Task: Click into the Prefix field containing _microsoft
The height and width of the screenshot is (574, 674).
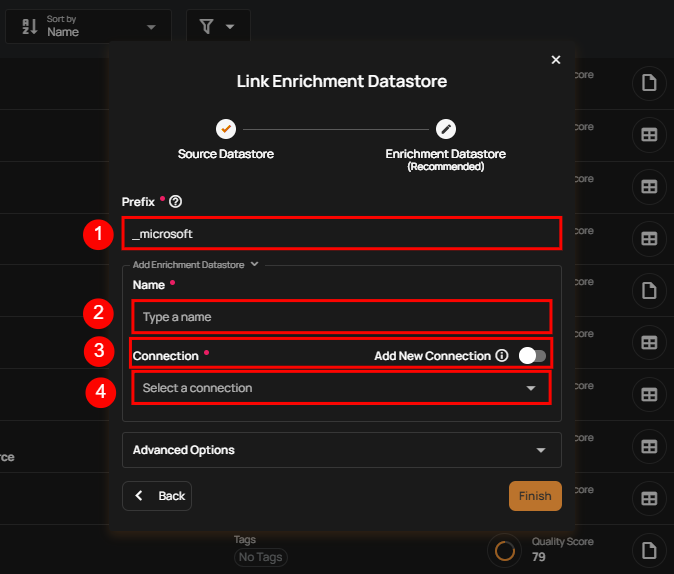Action: click(x=340, y=233)
